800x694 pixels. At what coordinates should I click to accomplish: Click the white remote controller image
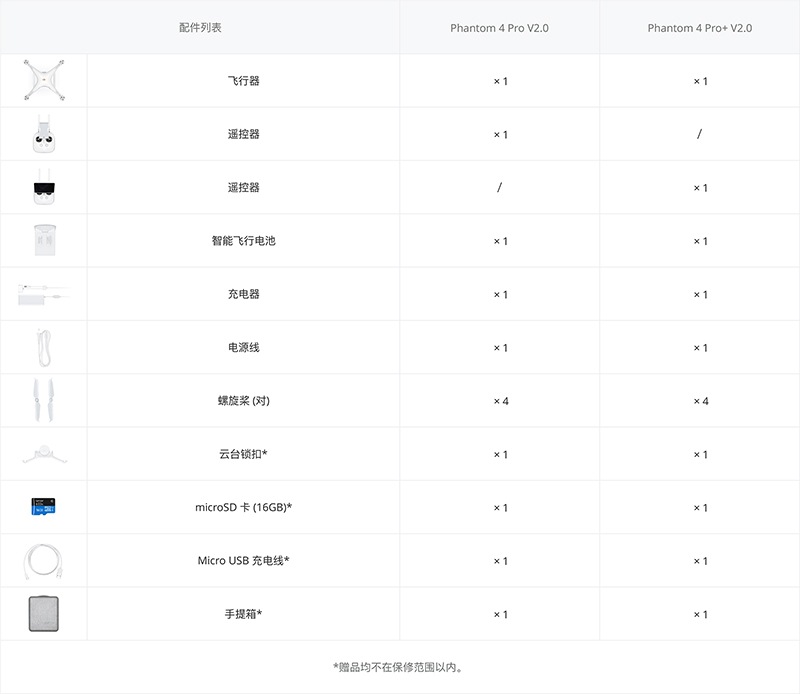click(x=43, y=134)
